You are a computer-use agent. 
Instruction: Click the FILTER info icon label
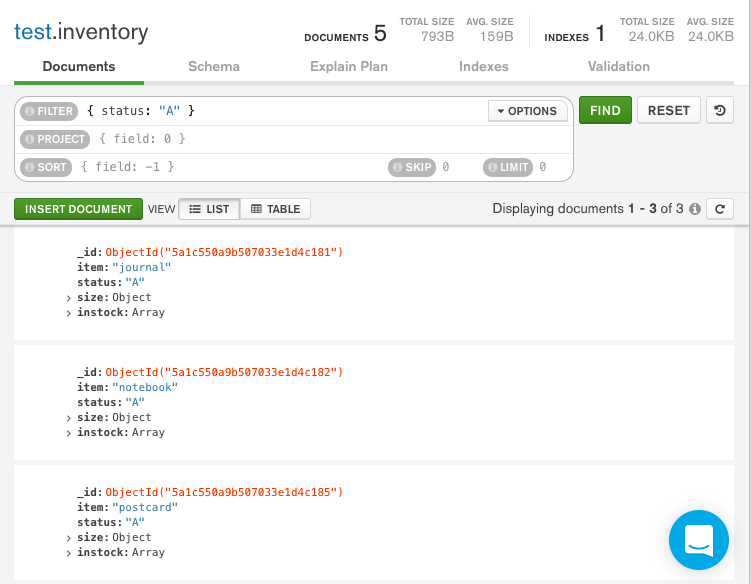tap(50, 111)
